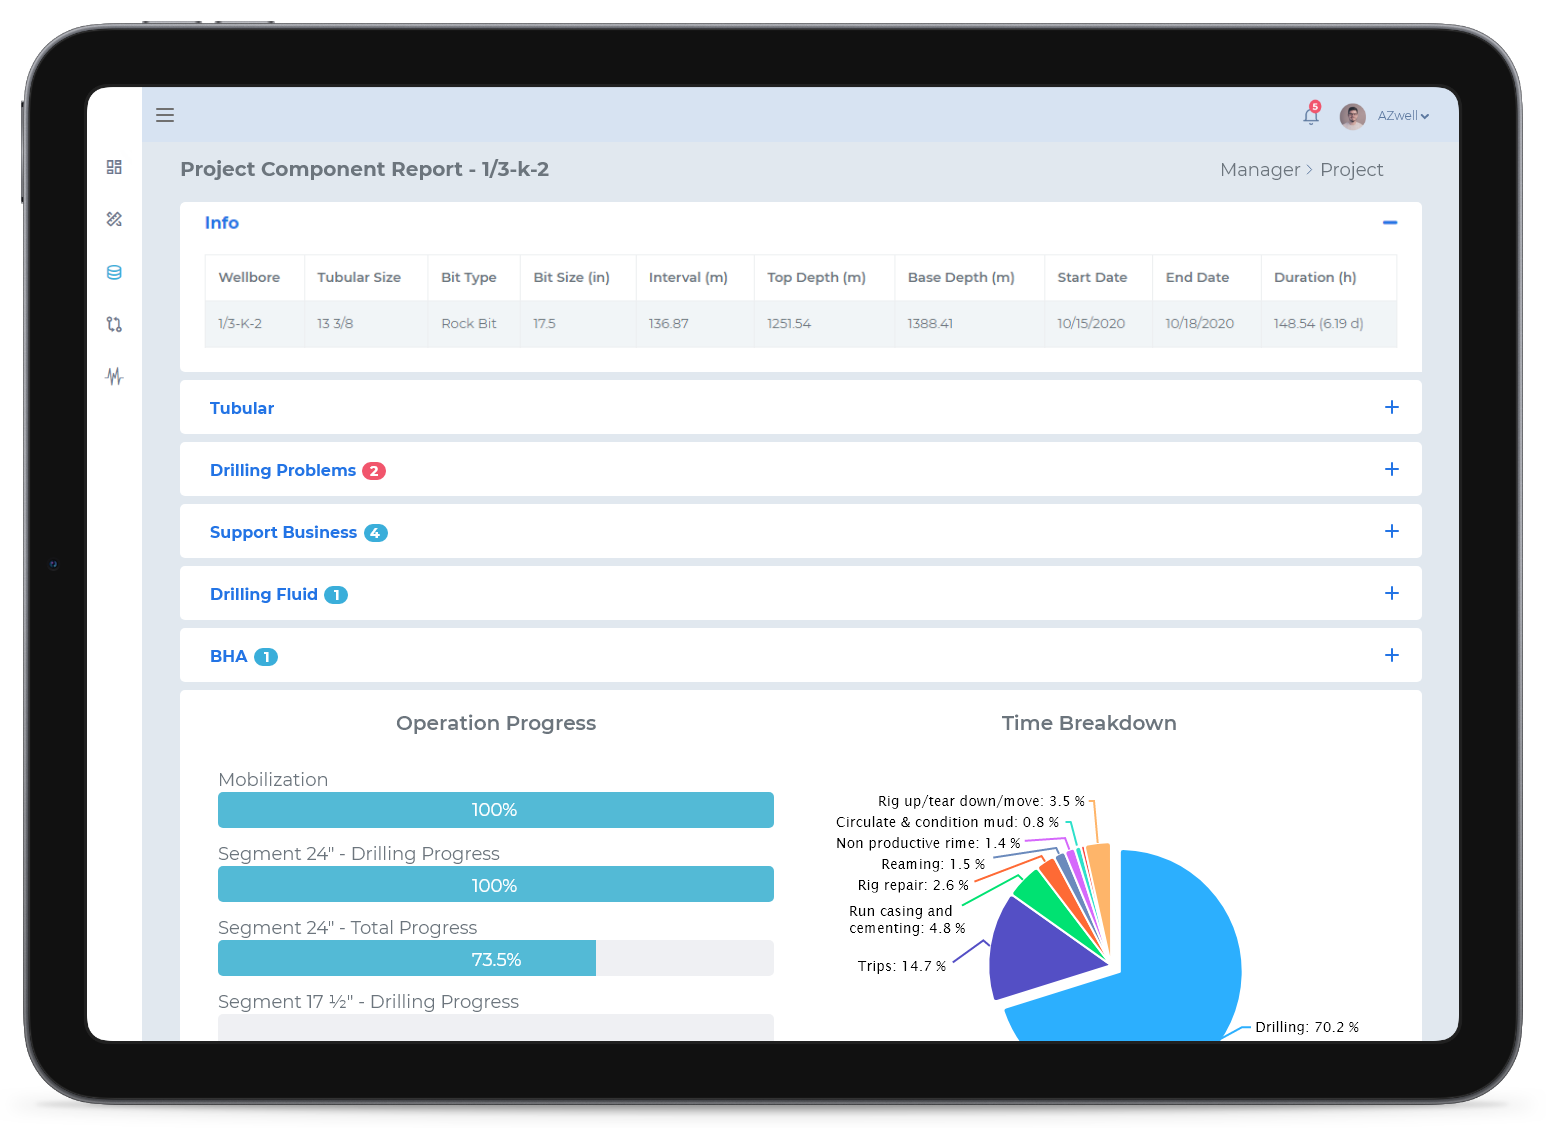Expand the Tubular section
Viewport: 1548px width, 1128px height.
(x=1391, y=407)
